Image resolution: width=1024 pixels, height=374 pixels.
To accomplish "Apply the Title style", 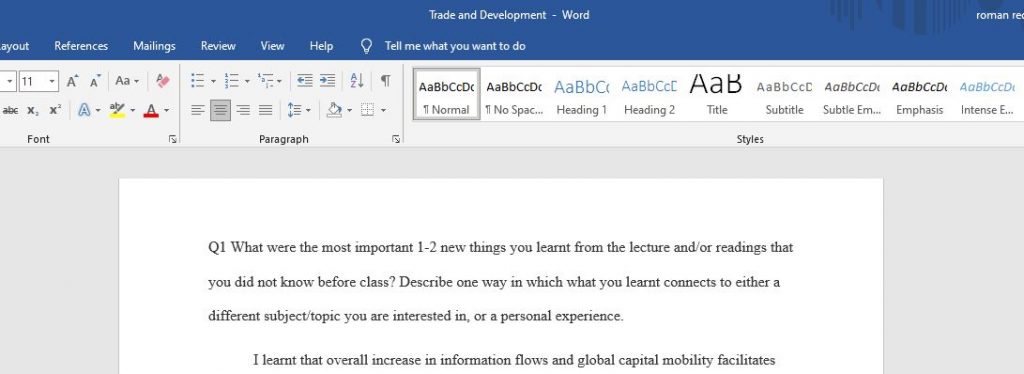I will [x=716, y=94].
